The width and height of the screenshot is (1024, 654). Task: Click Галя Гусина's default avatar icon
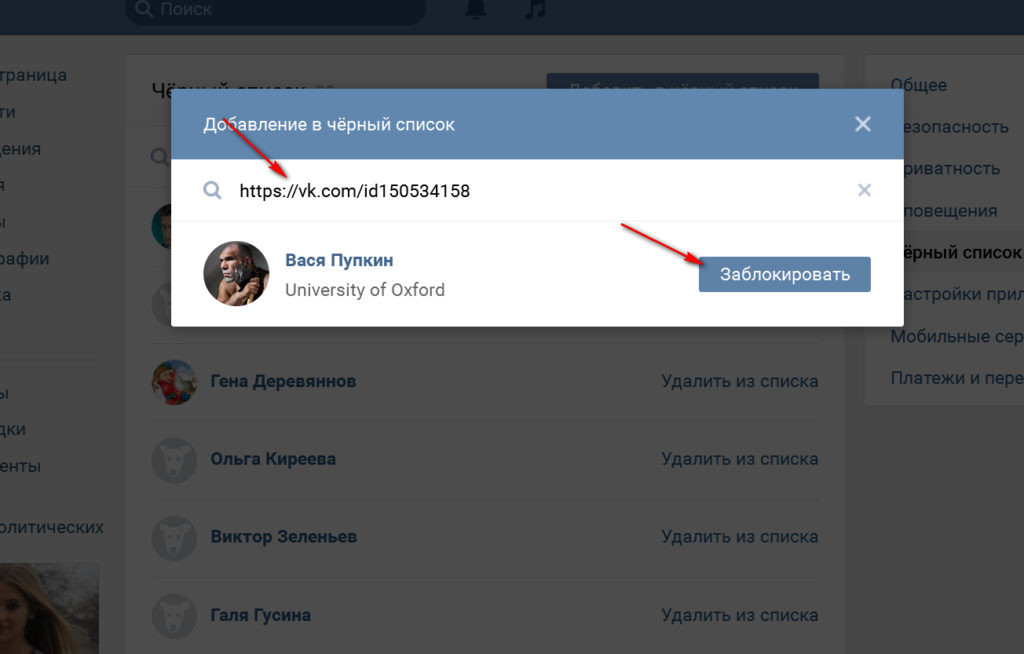[174, 615]
